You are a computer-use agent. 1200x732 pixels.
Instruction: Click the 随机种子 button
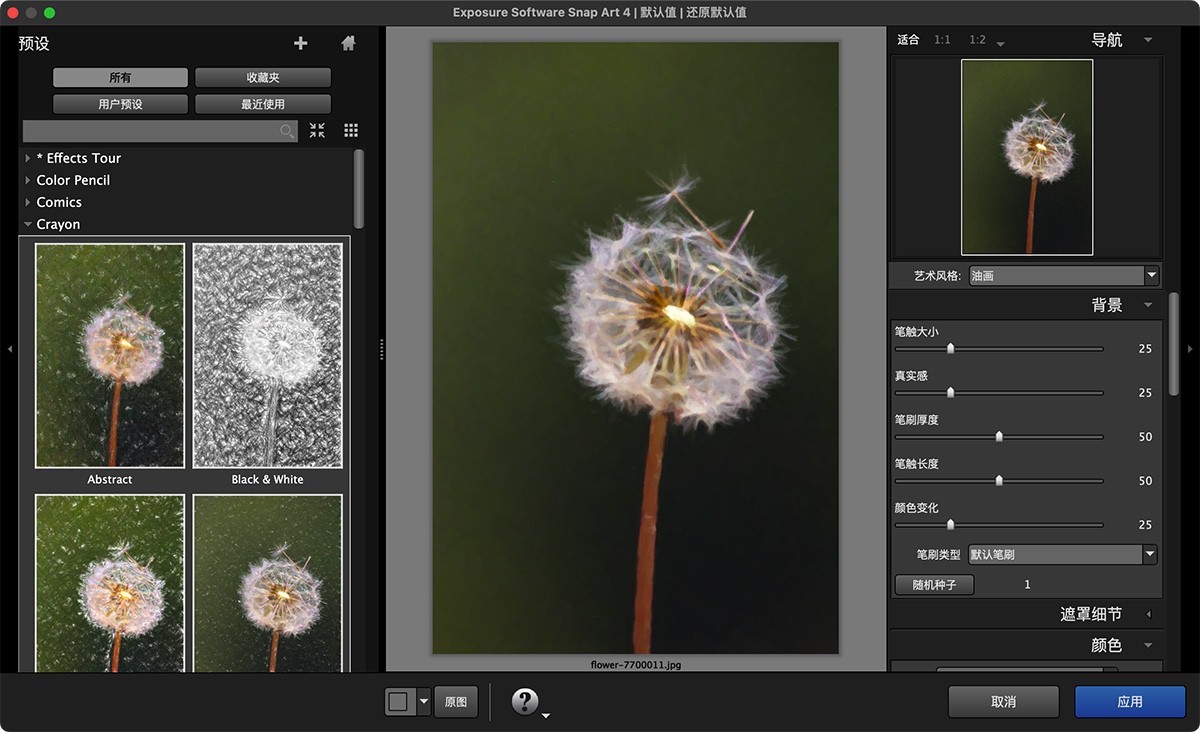934,585
